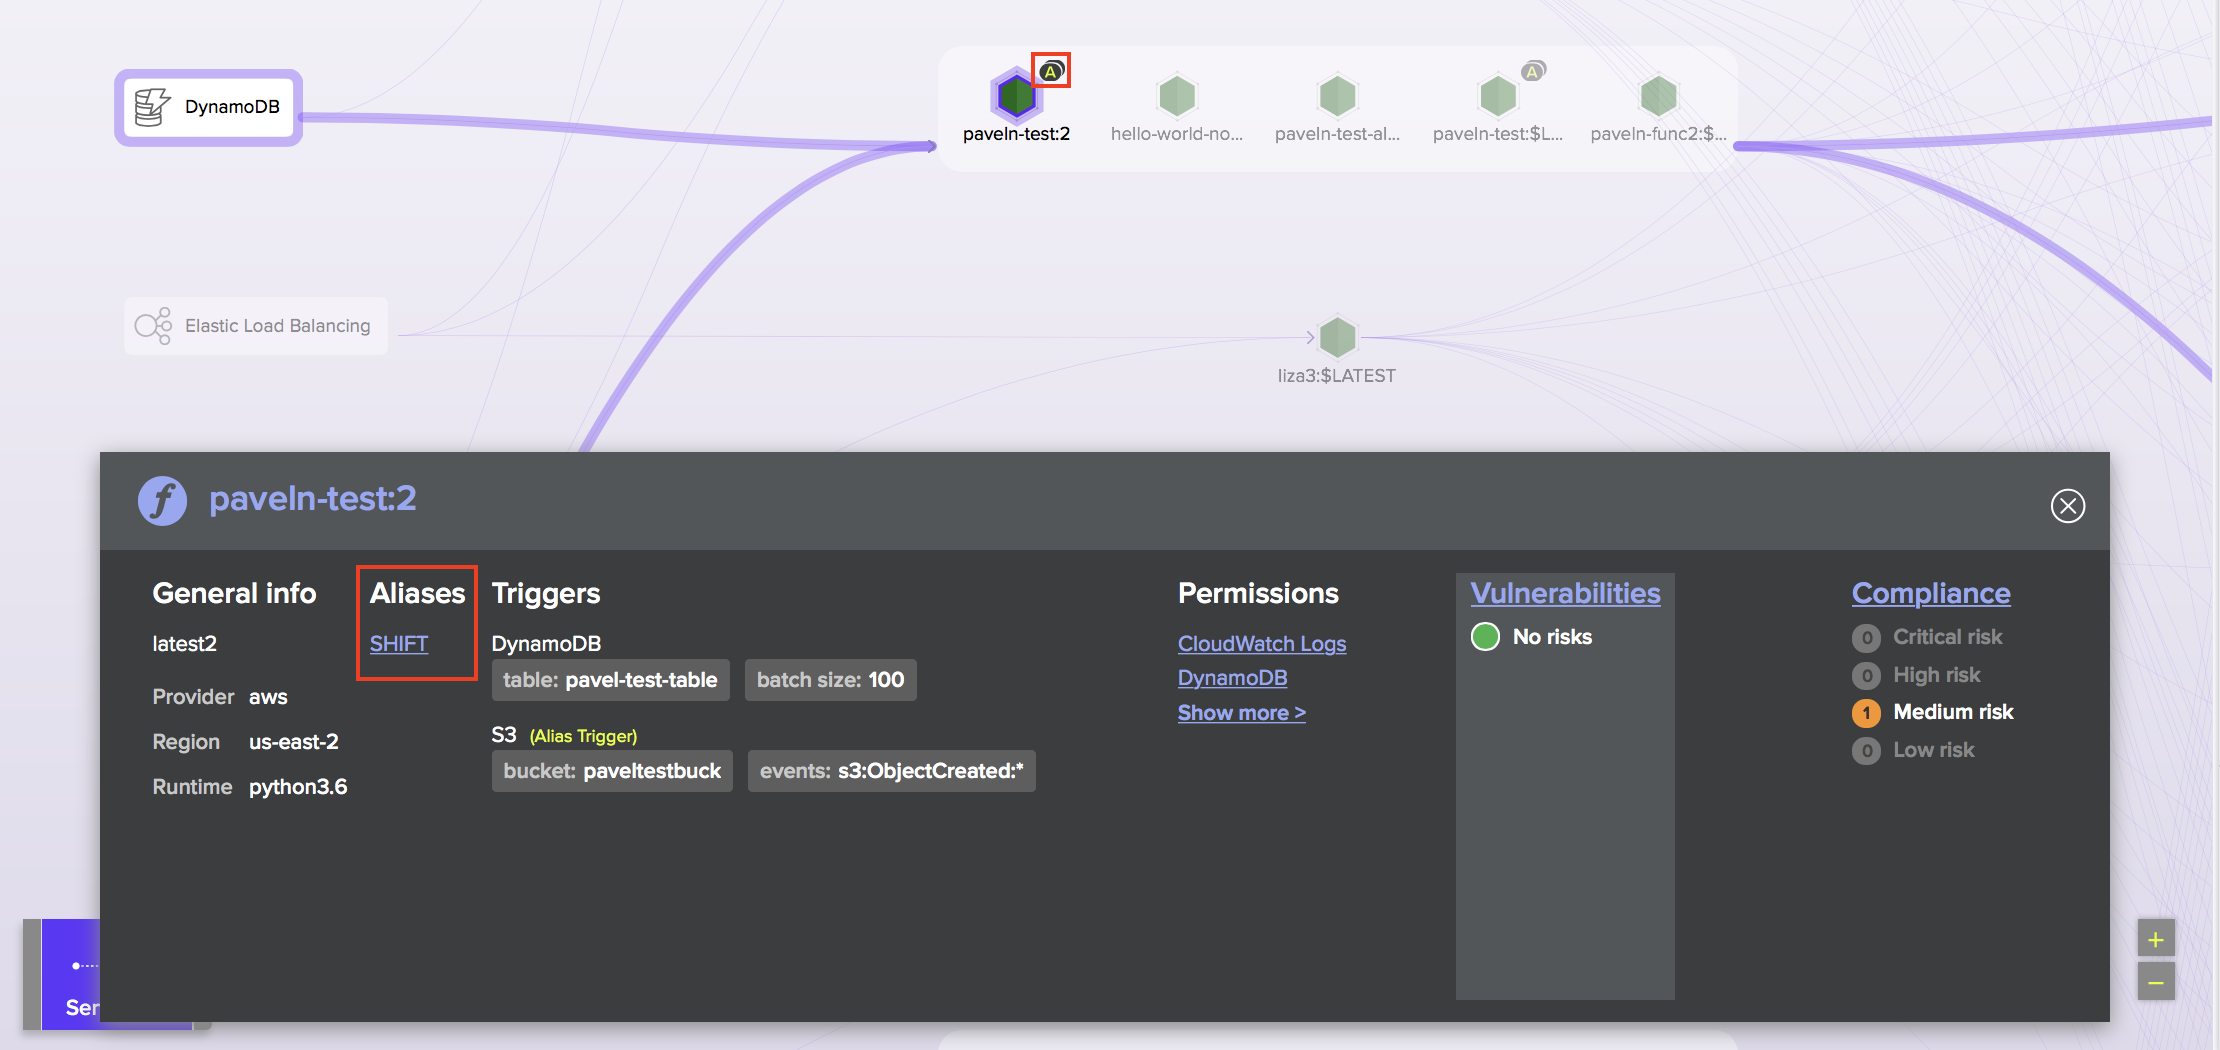Click the us-east-2 region value
This screenshot has width=2220, height=1050.
point(294,742)
